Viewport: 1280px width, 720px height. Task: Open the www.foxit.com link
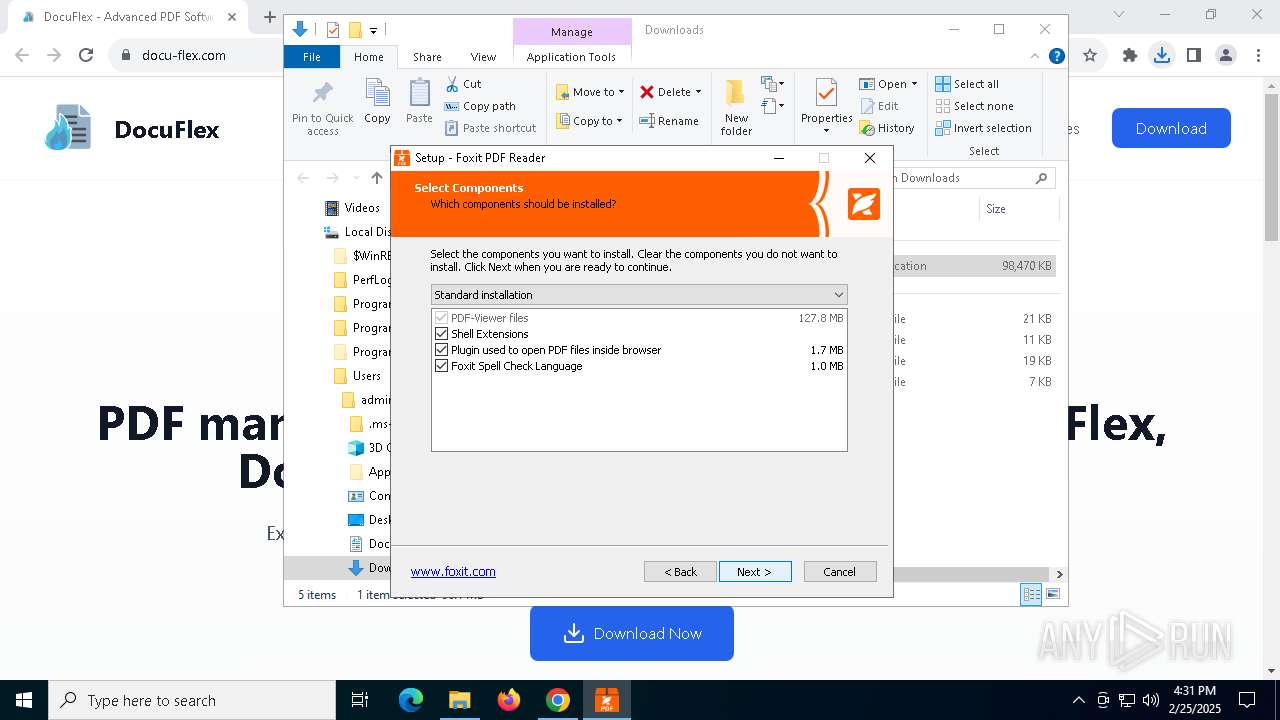453,572
